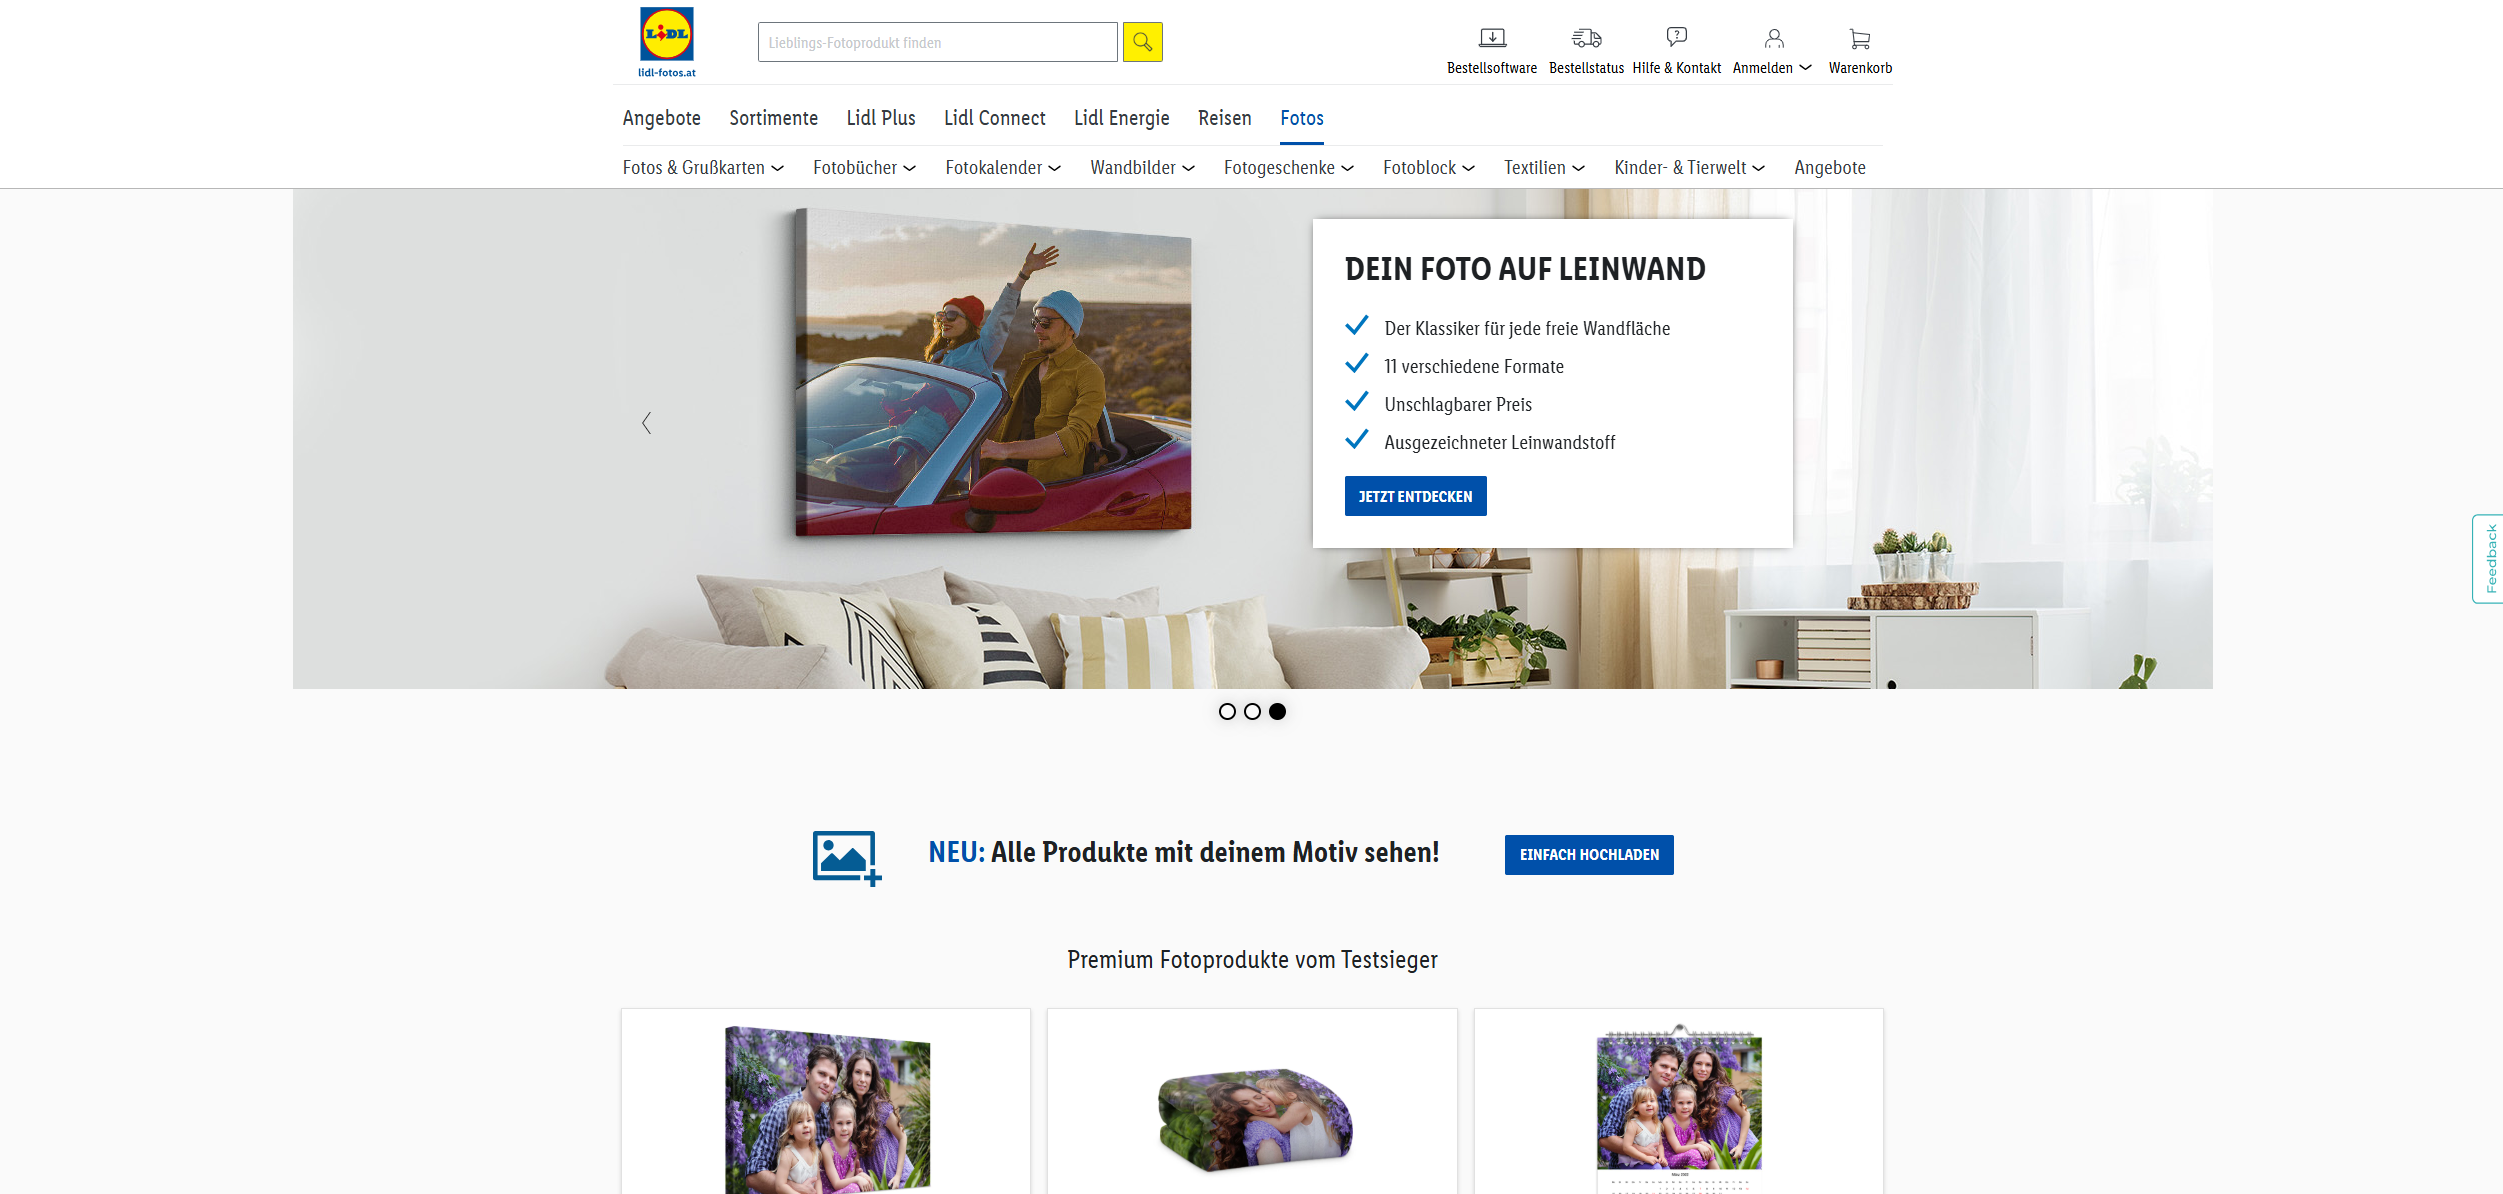Screen dimensions: 2503x1194
Task: Switch to the Fotos navigation tab
Action: [1301, 118]
